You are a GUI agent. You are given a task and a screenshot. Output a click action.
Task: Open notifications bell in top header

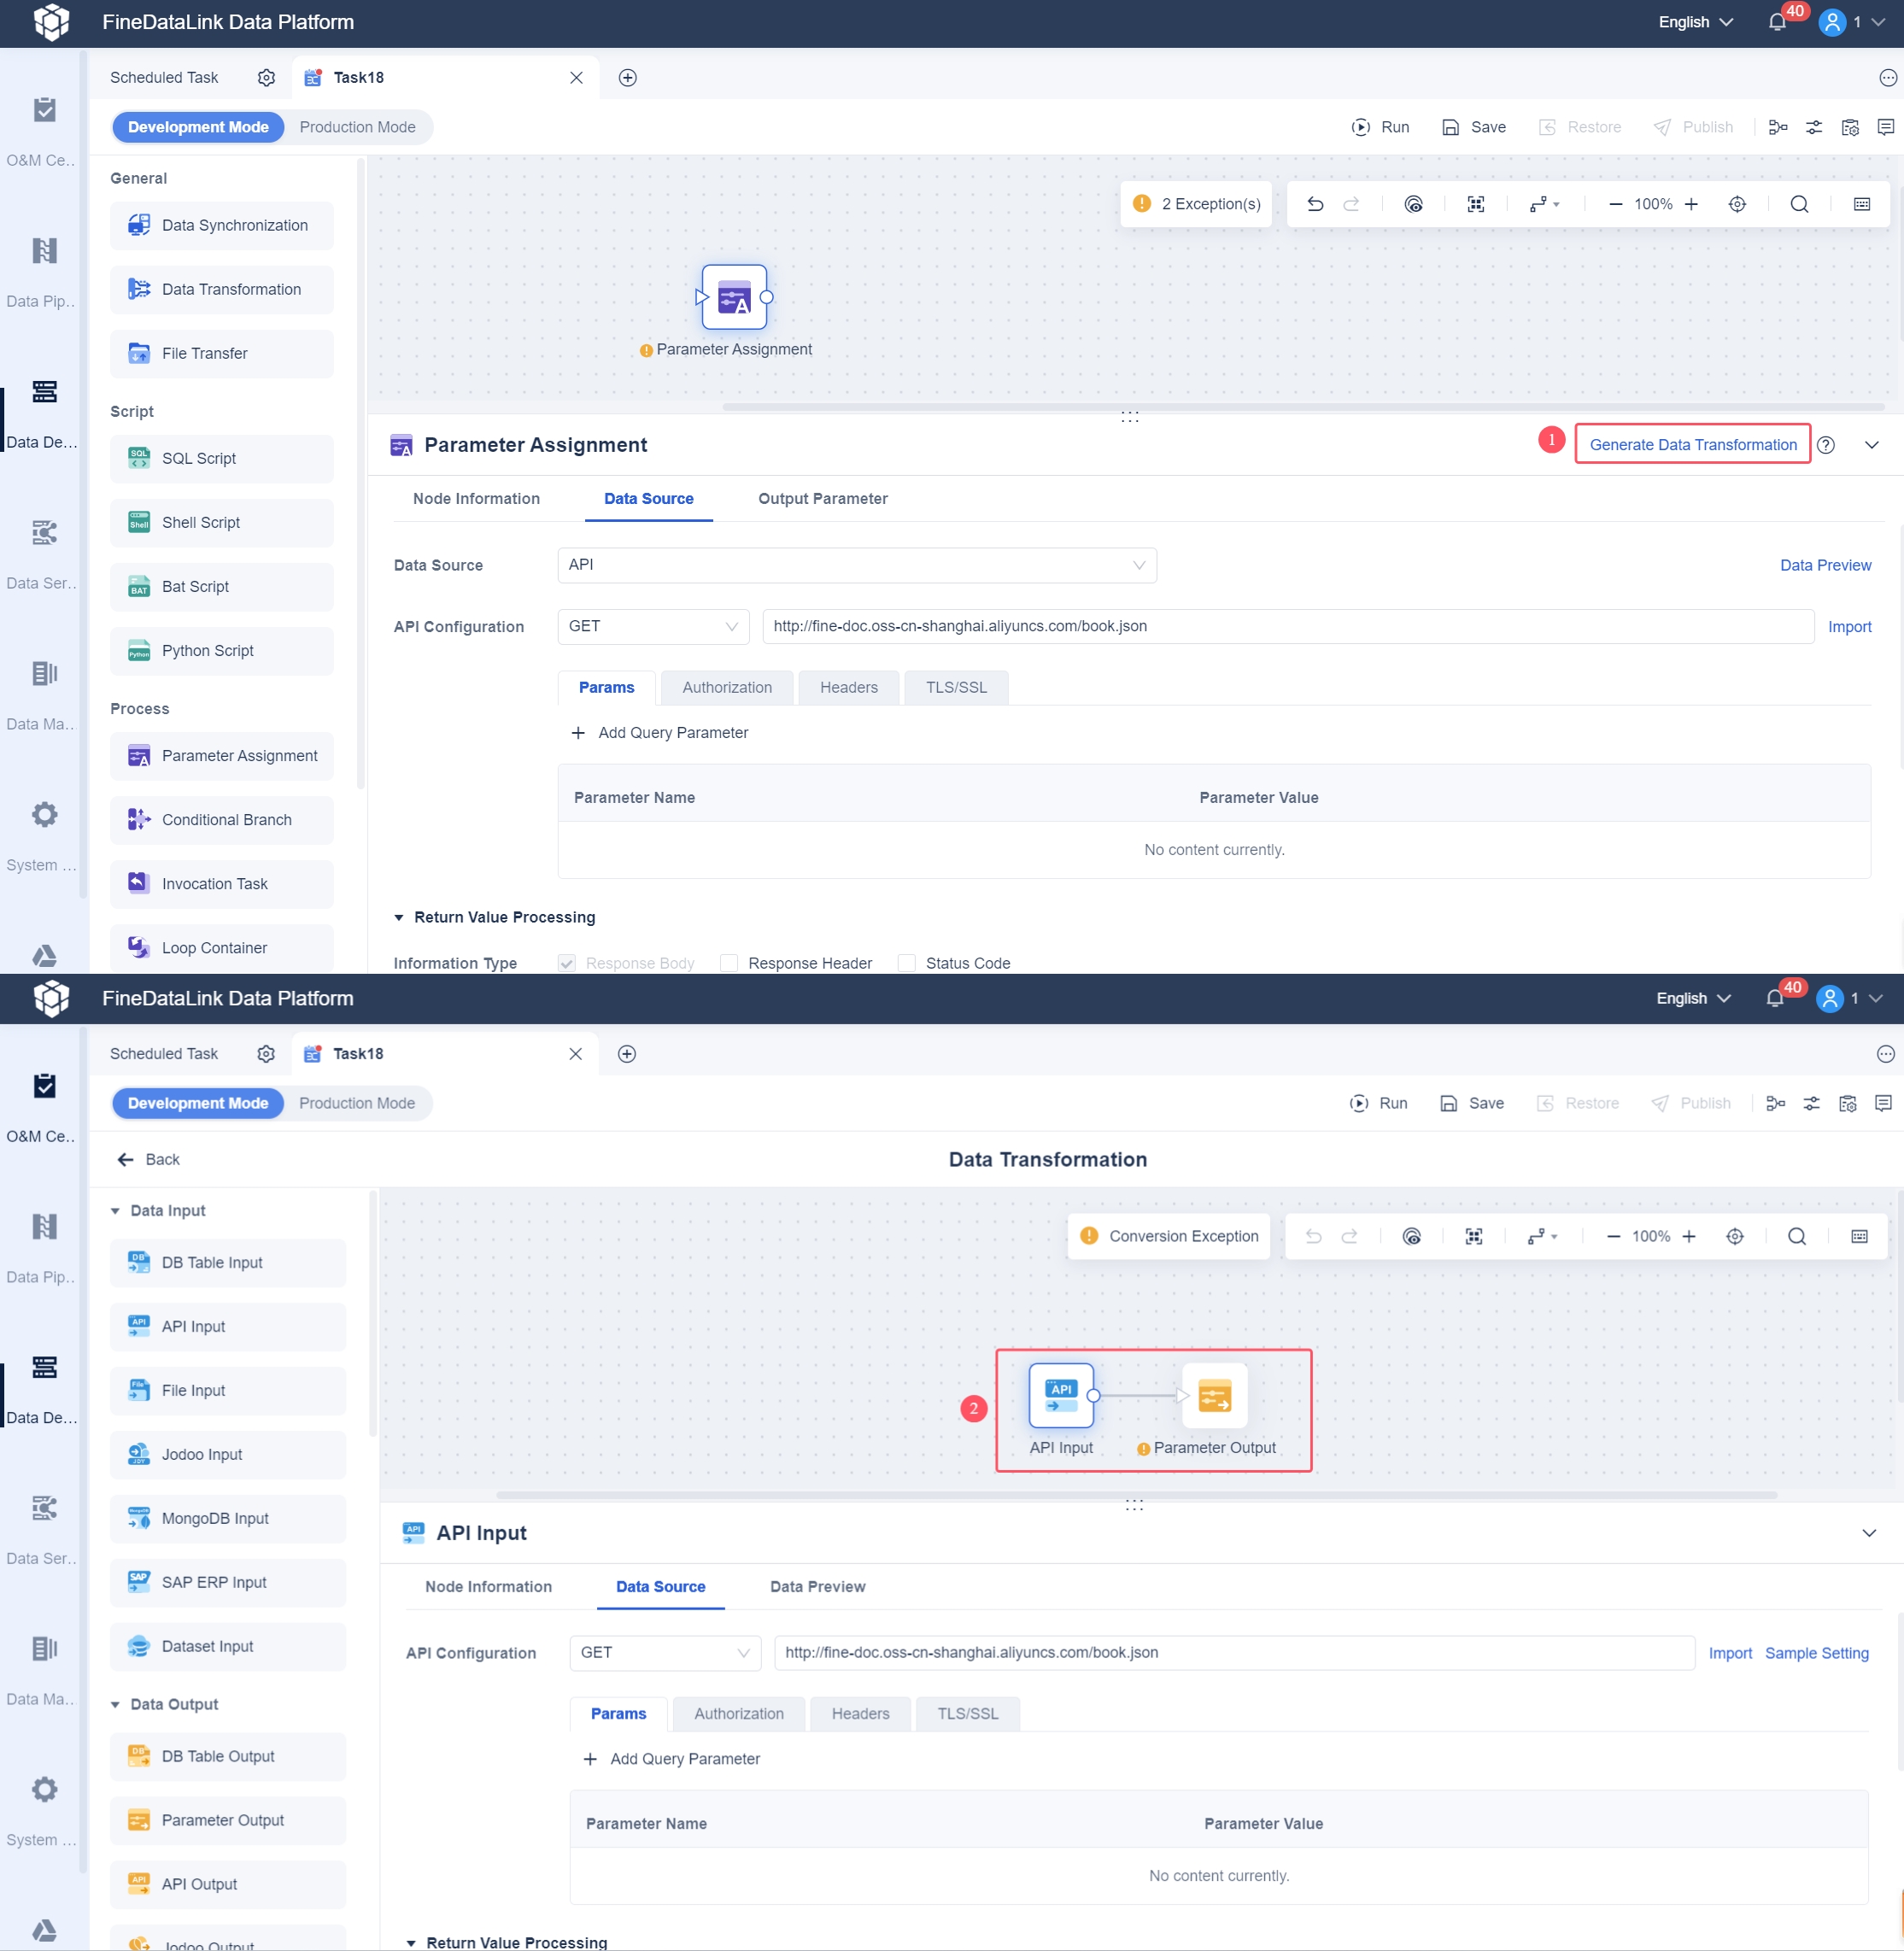tap(1777, 22)
